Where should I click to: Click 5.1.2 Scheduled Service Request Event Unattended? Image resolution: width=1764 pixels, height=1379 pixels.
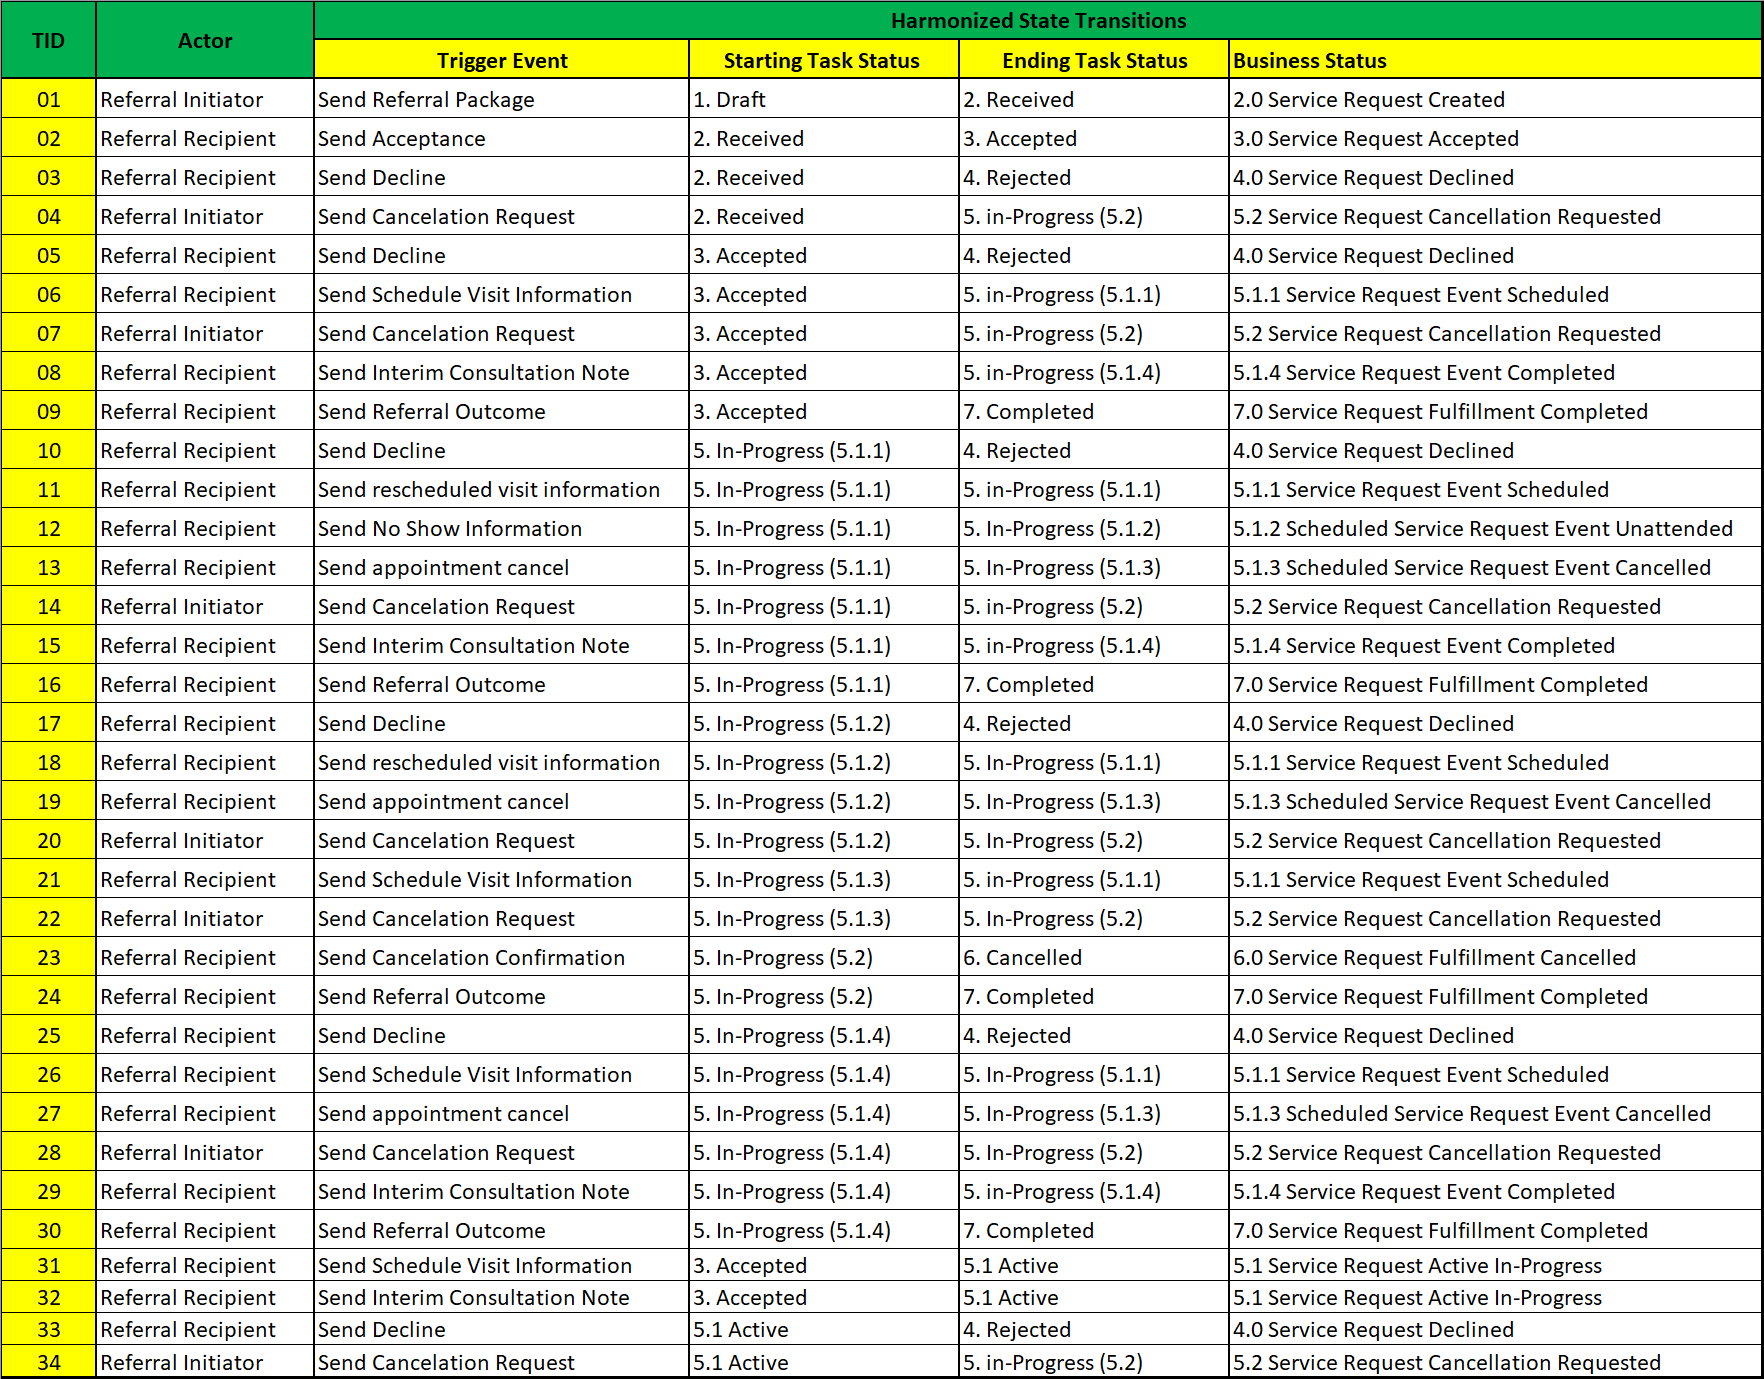[1482, 529]
